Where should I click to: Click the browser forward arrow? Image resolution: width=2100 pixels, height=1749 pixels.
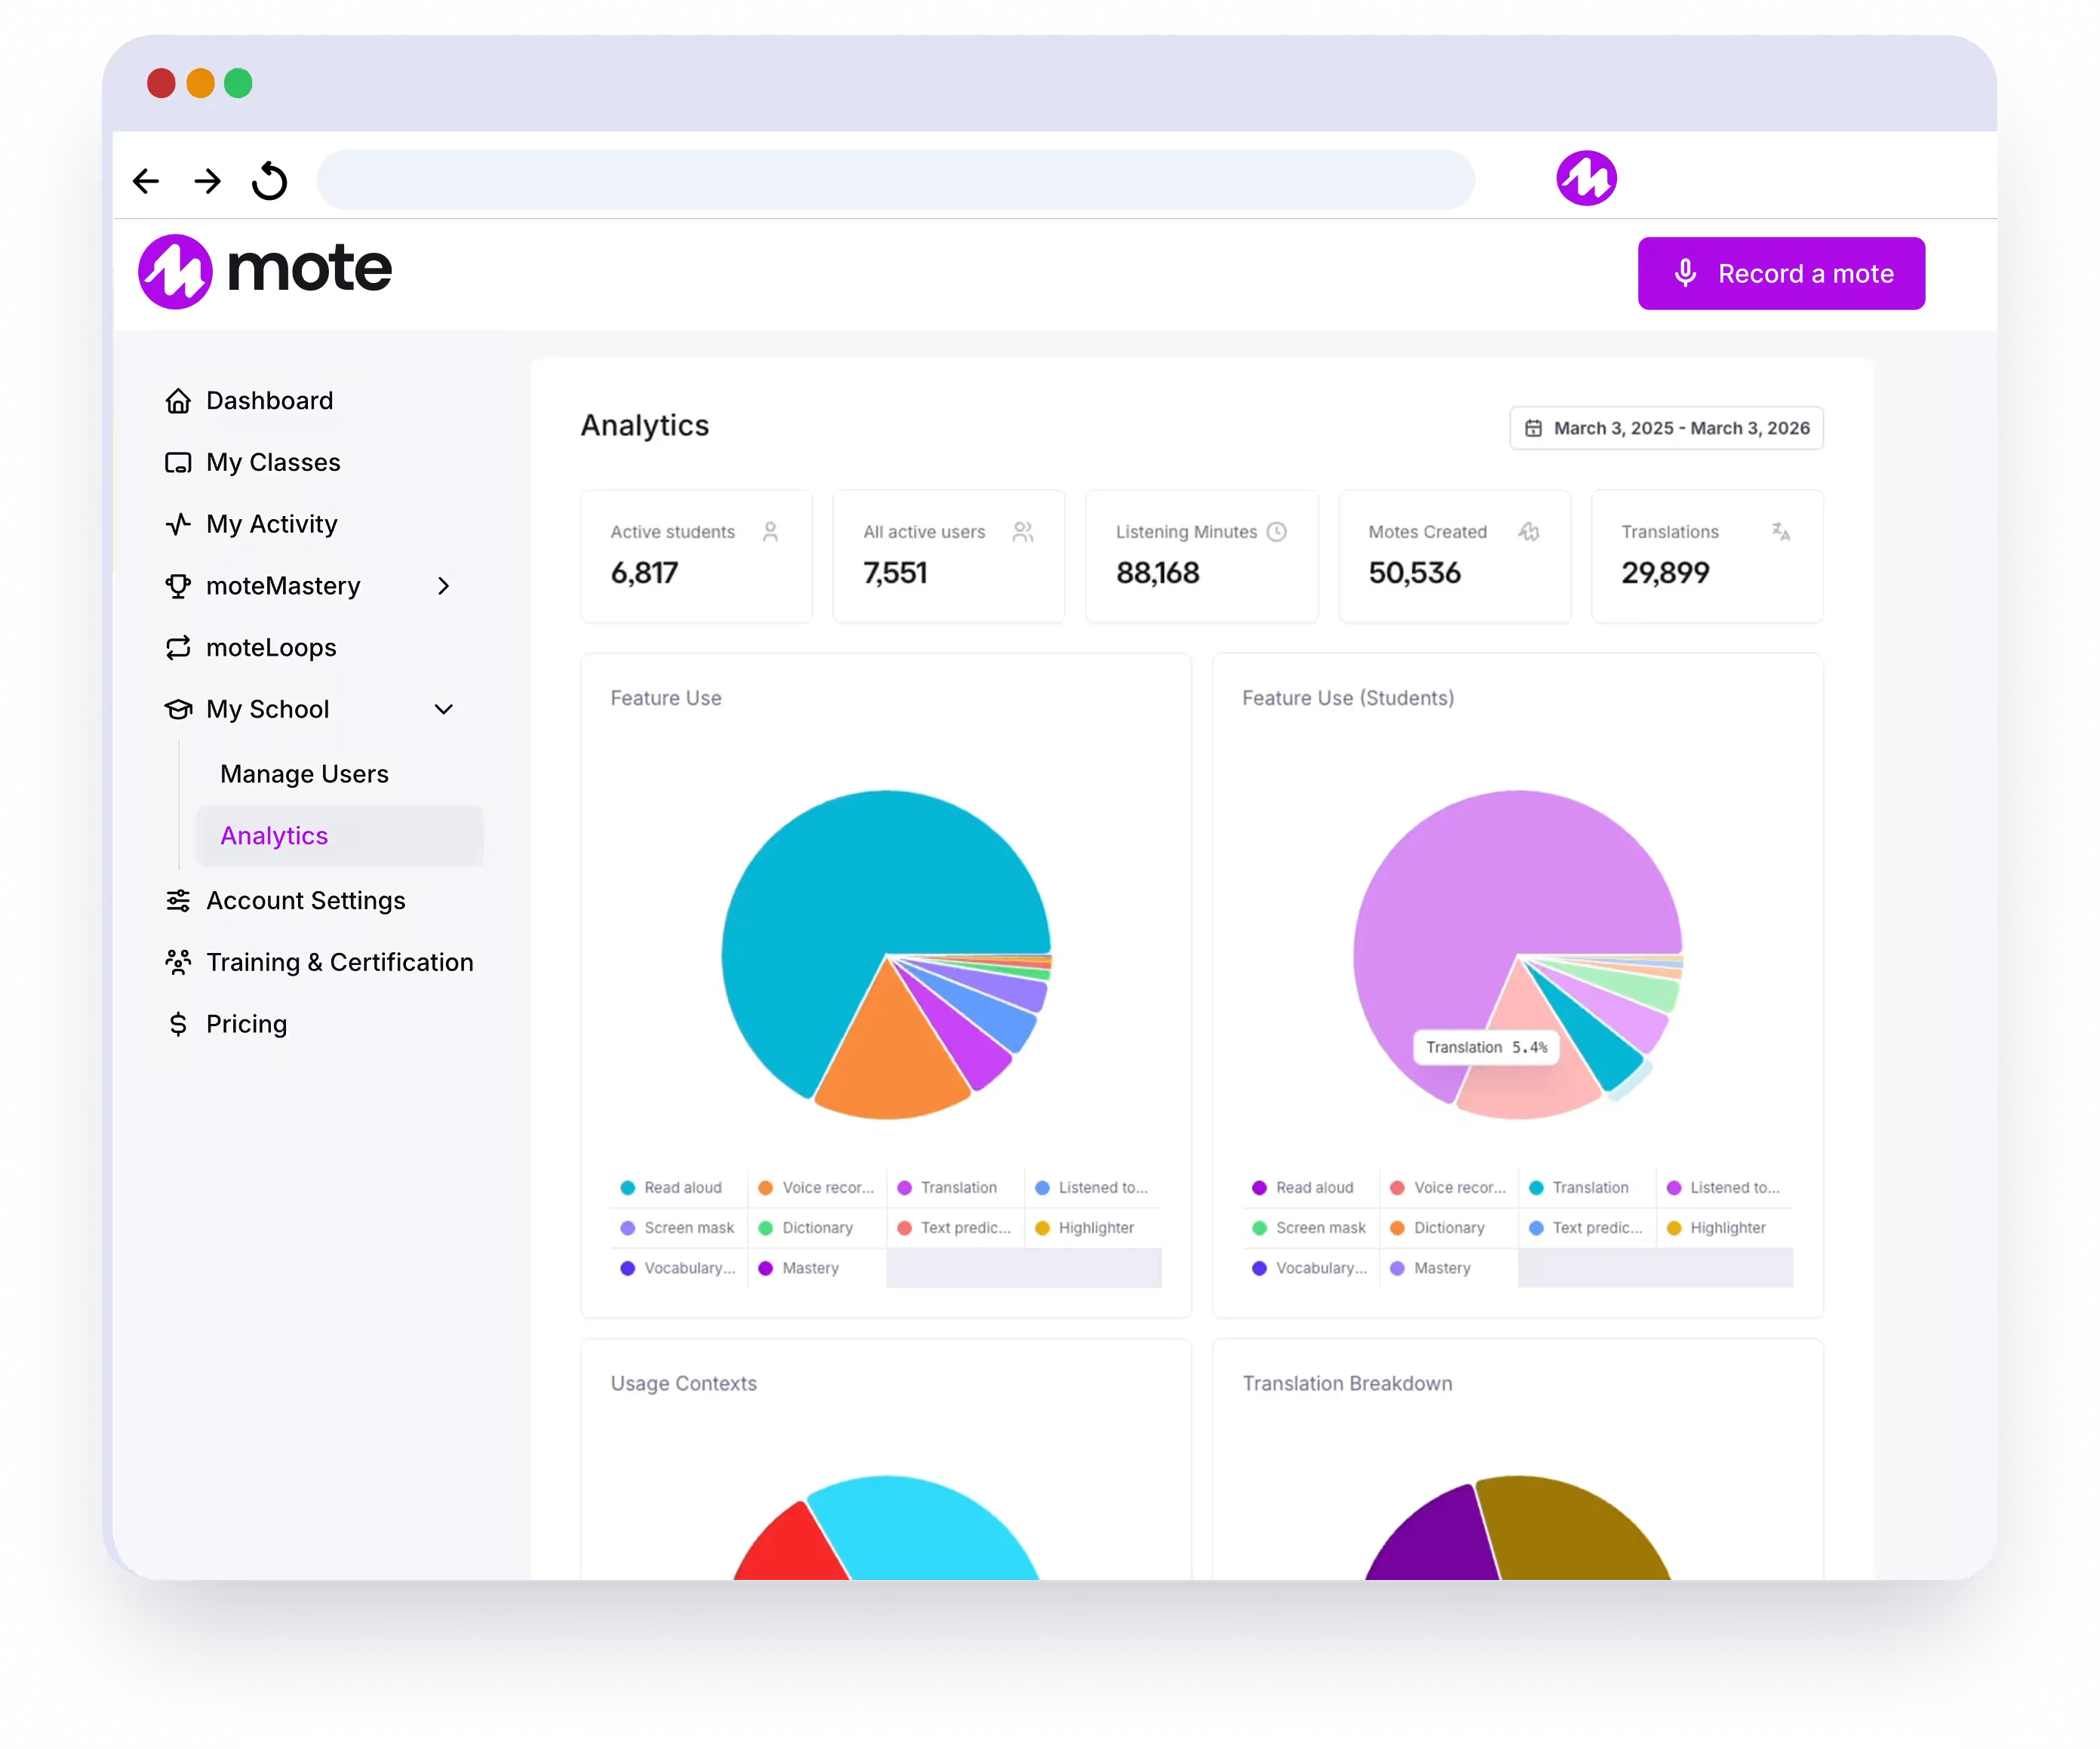pos(207,181)
